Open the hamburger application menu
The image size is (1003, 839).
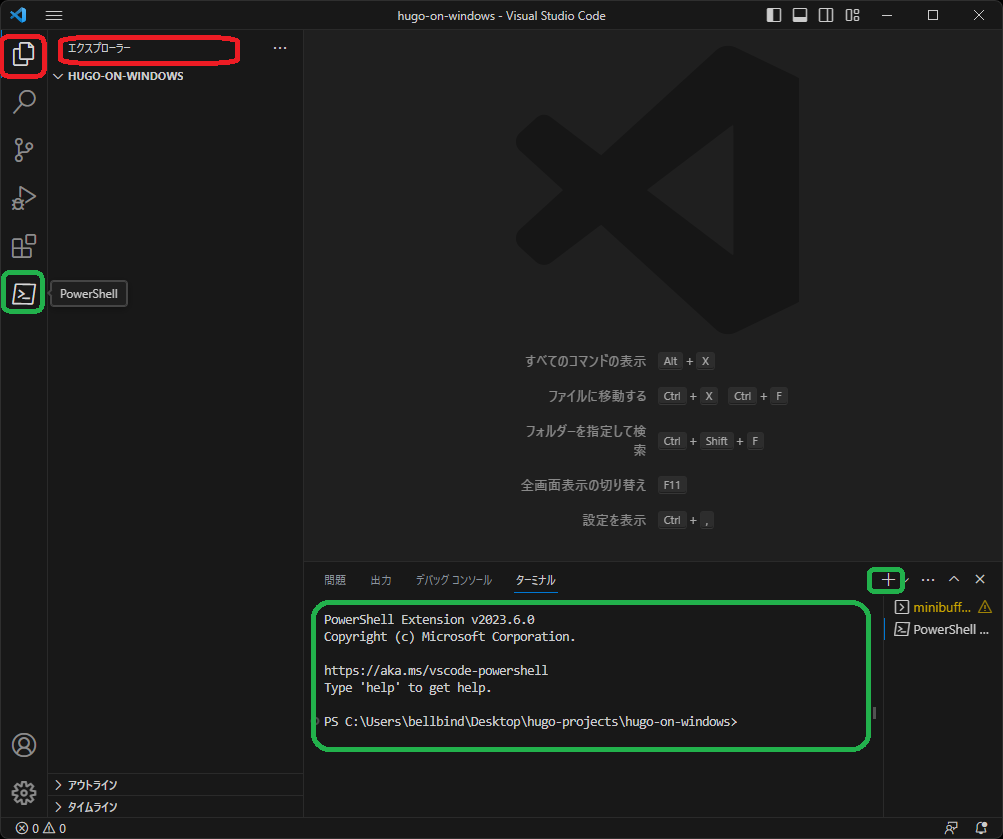54,15
